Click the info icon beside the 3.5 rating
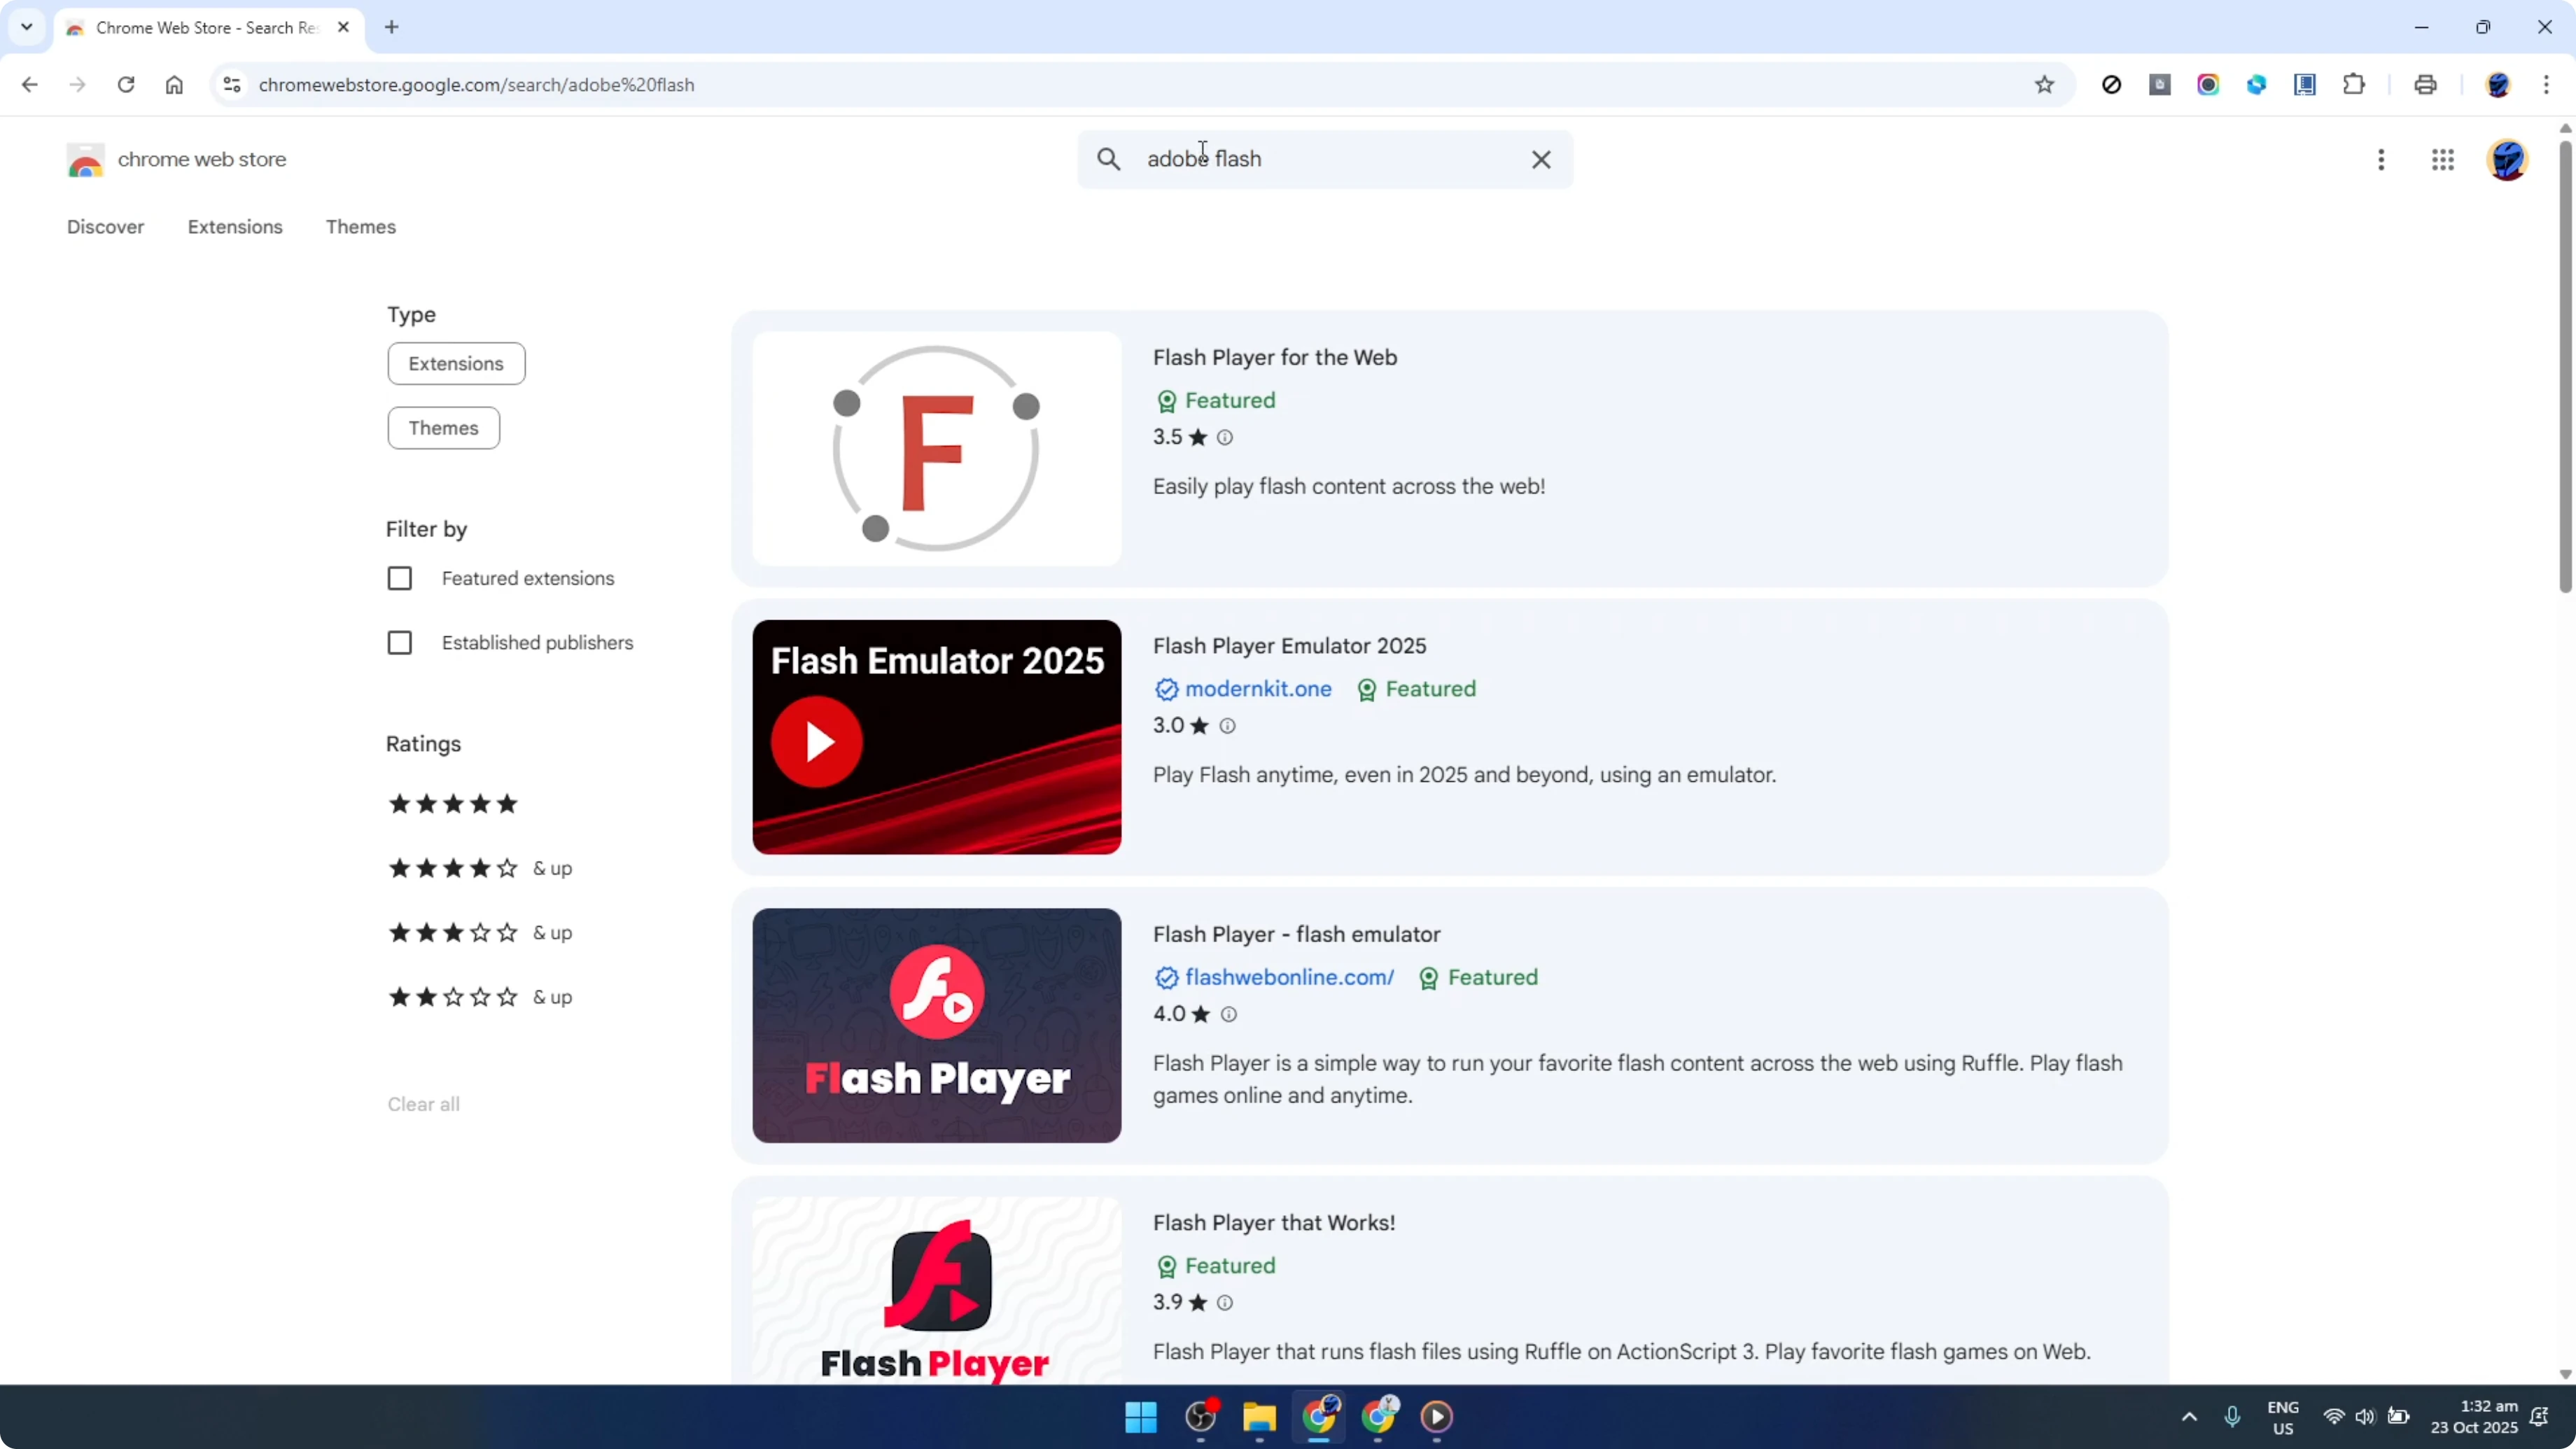 click(x=1224, y=438)
